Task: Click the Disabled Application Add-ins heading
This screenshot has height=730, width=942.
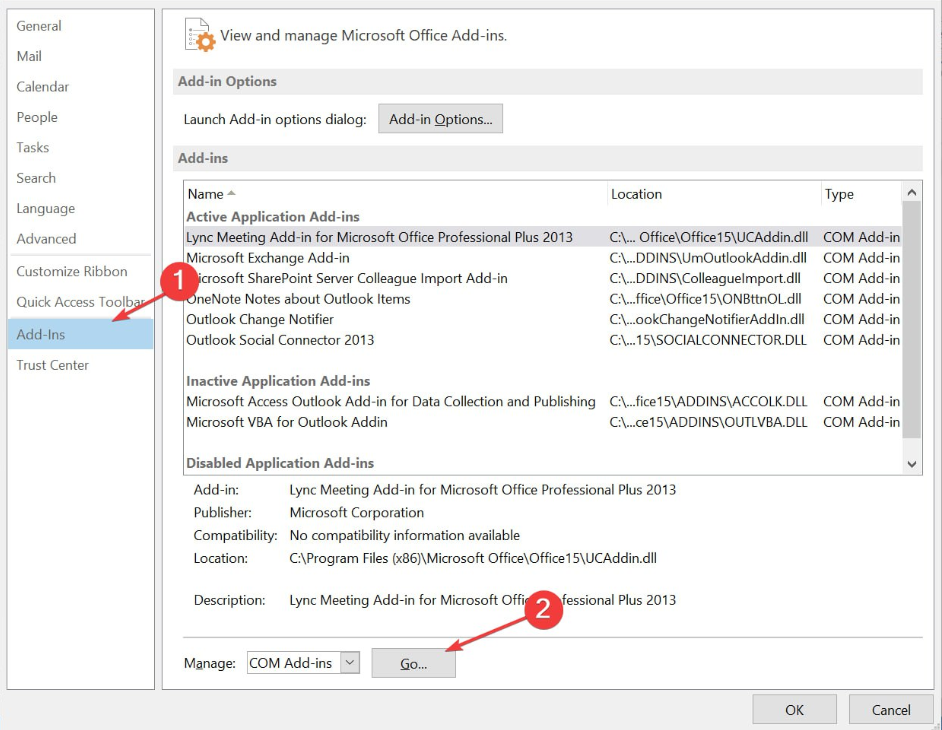Action: pyautogui.click(x=280, y=463)
